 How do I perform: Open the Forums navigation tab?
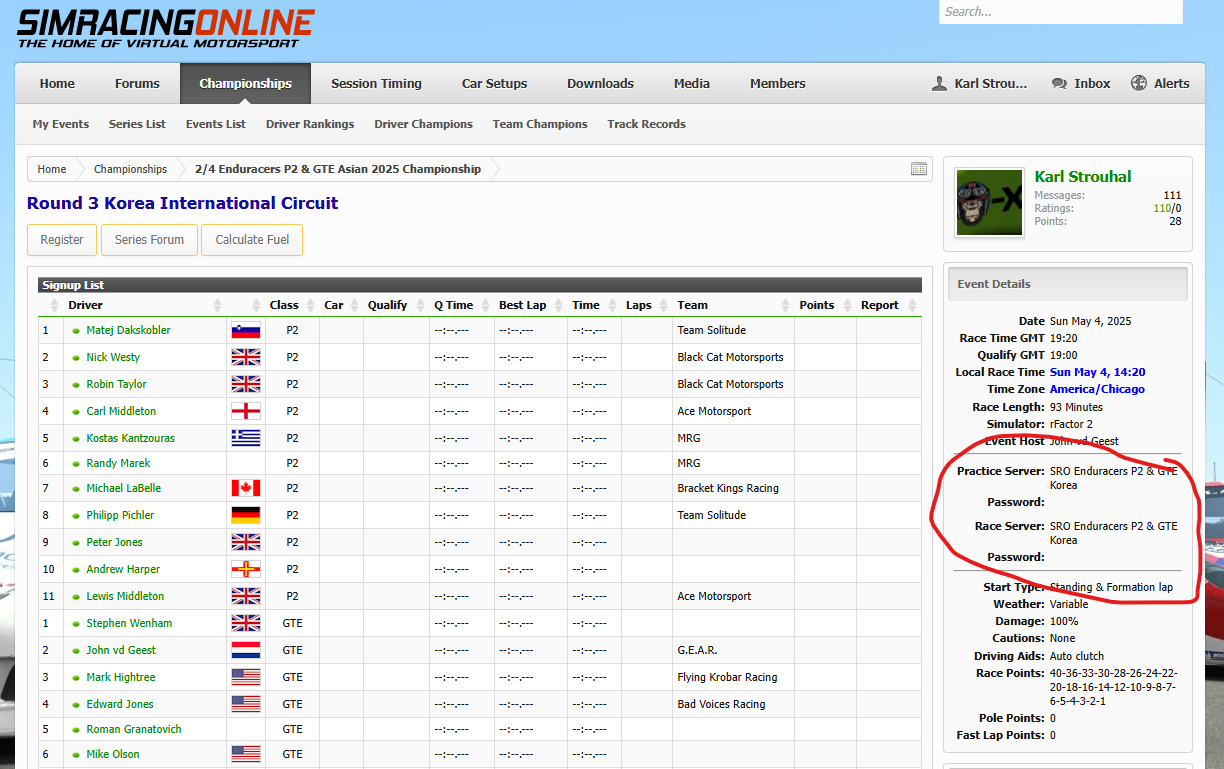pyautogui.click(x=137, y=84)
